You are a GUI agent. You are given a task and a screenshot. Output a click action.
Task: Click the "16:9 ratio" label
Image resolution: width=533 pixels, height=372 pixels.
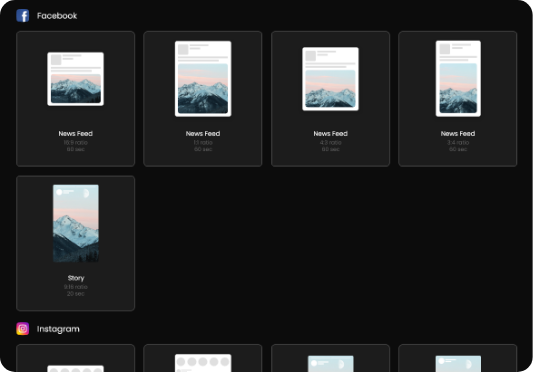tap(75, 142)
